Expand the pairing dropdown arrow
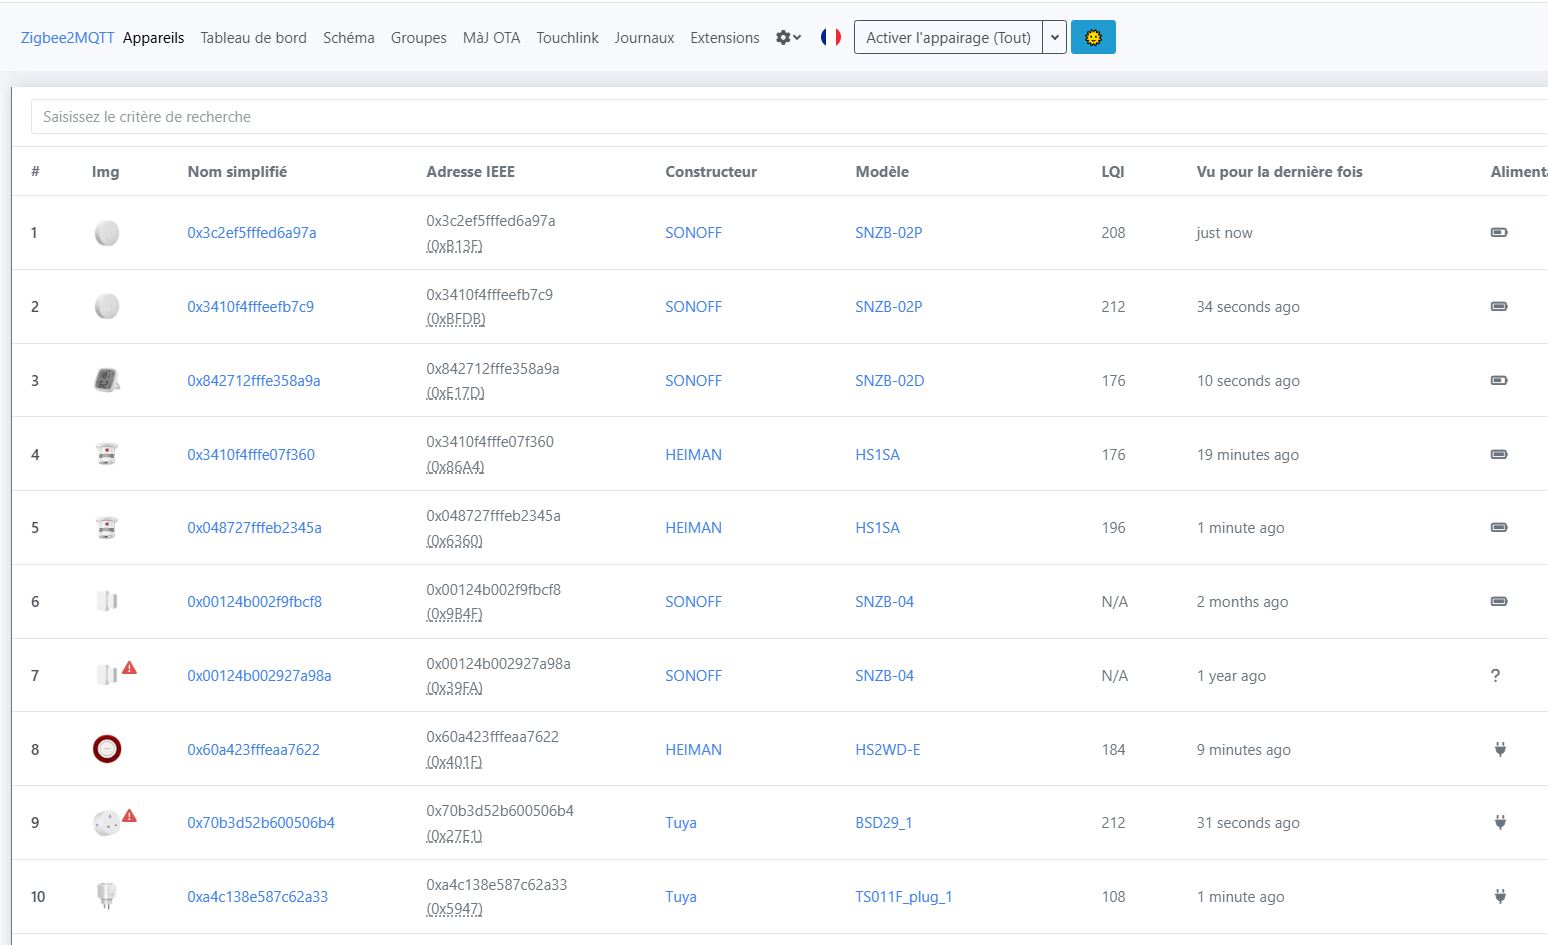Viewport: 1548px width, 945px height. pyautogui.click(x=1054, y=38)
